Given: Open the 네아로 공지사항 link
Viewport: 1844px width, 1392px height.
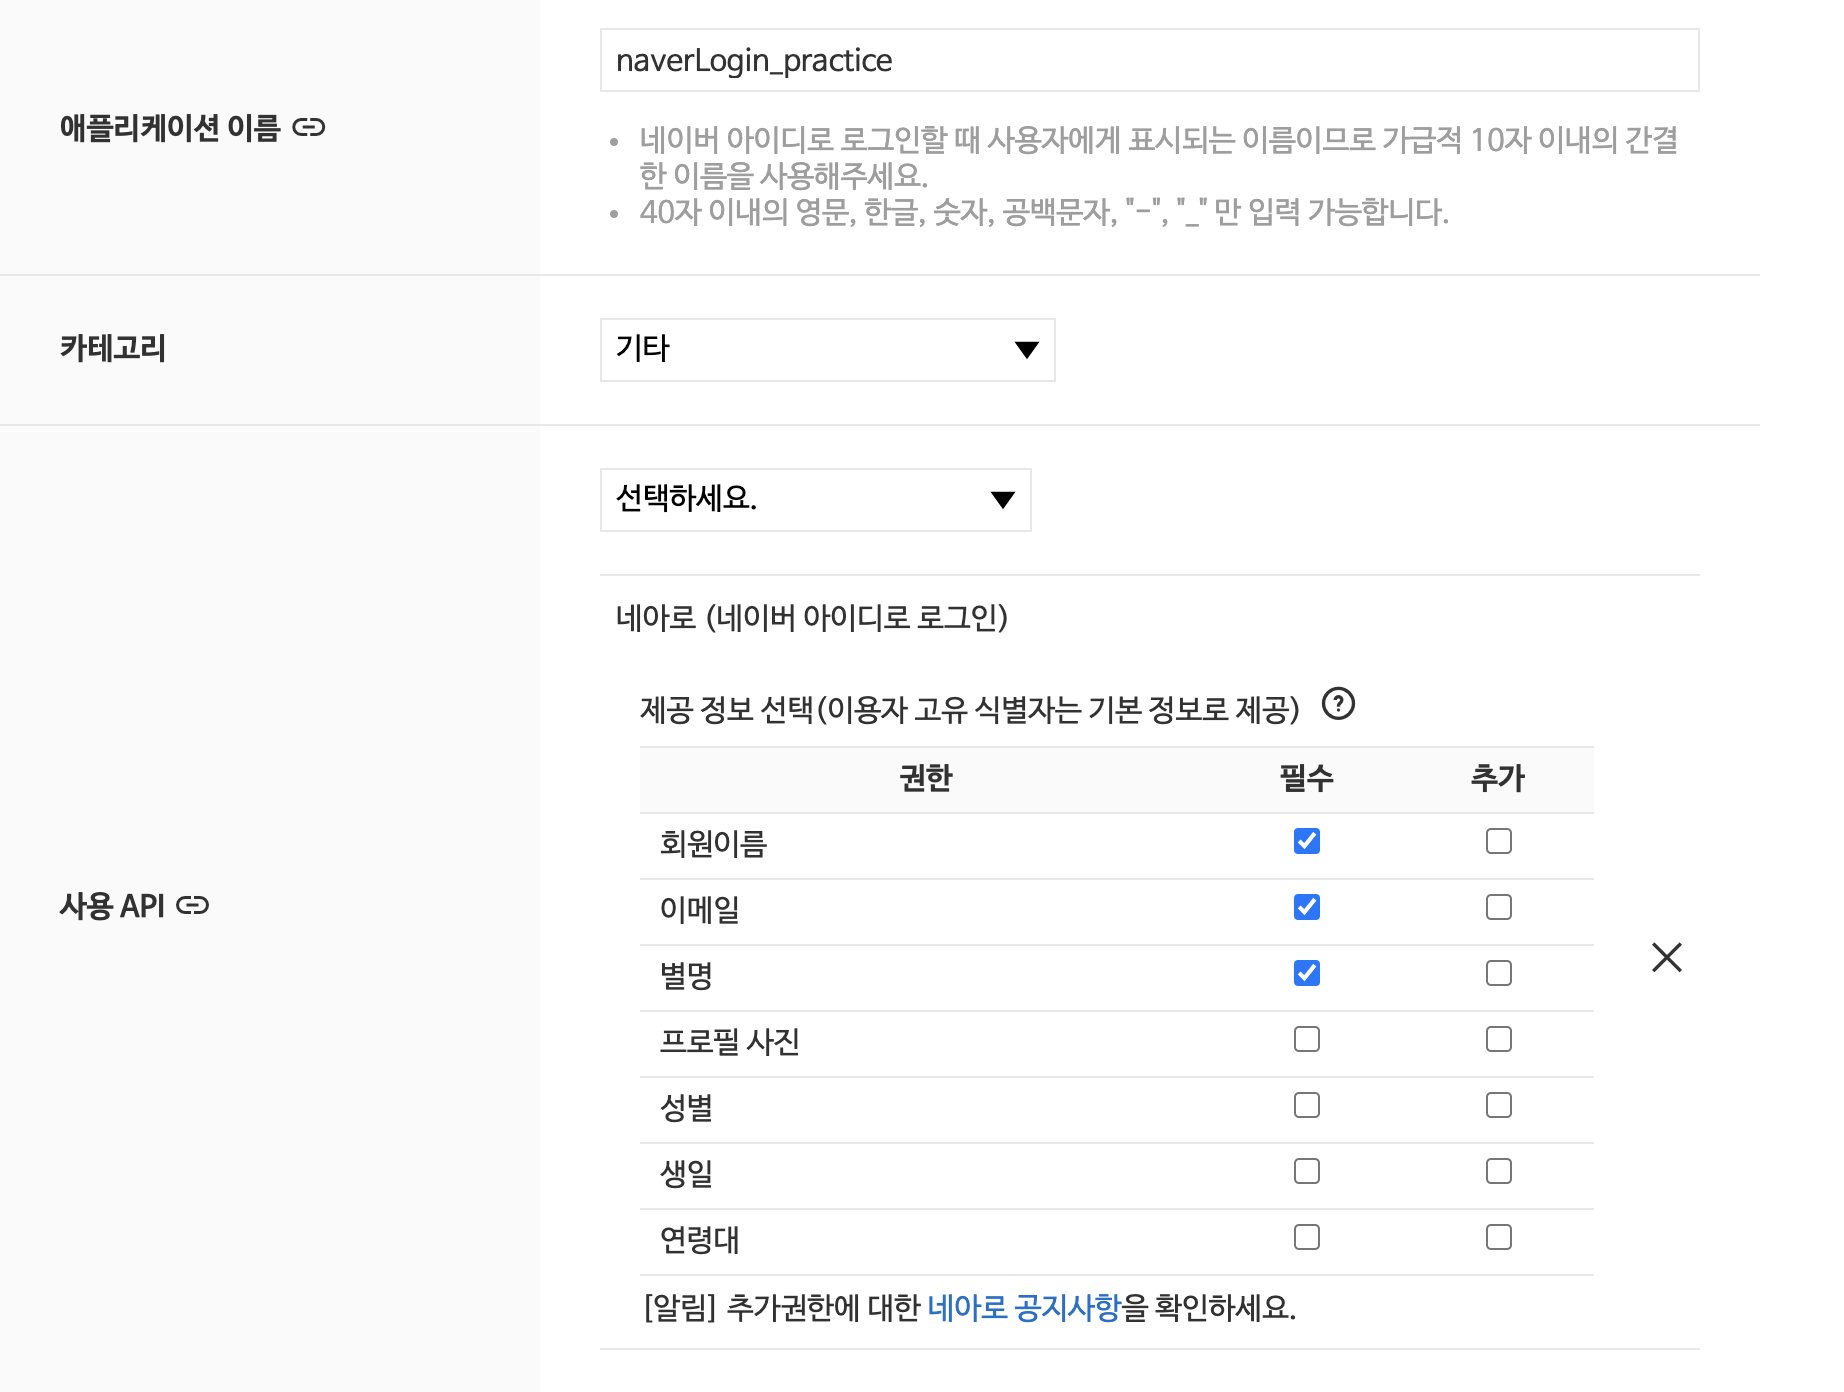Looking at the screenshot, I should coord(1023,1307).
